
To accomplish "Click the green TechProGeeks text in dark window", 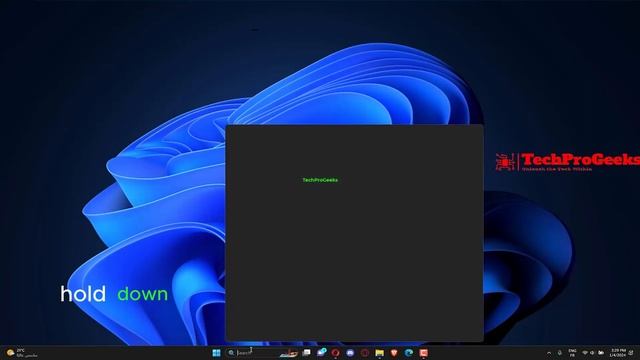I will pos(320,180).
